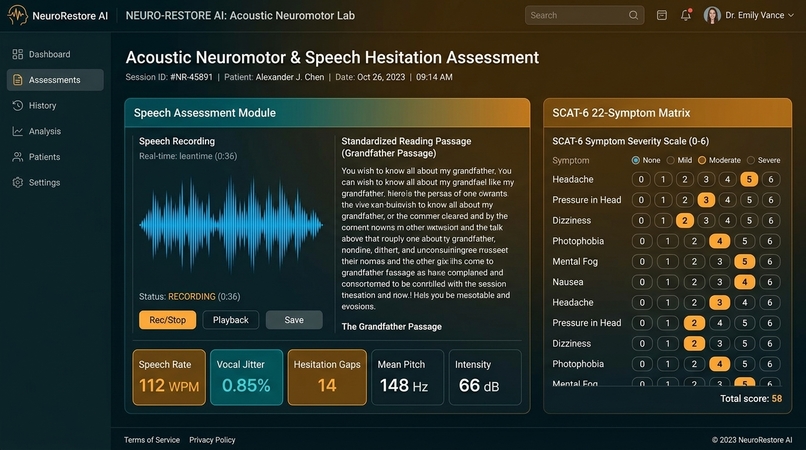This screenshot has height=450, width=806.
Task: Open the Assessments sidebar item
Action: pyautogui.click(x=55, y=80)
